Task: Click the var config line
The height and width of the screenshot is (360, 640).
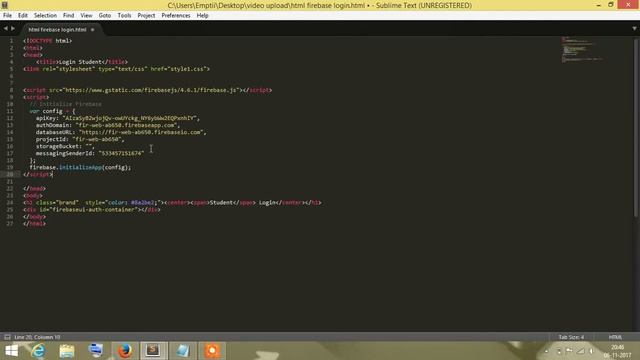Action: click(52, 111)
